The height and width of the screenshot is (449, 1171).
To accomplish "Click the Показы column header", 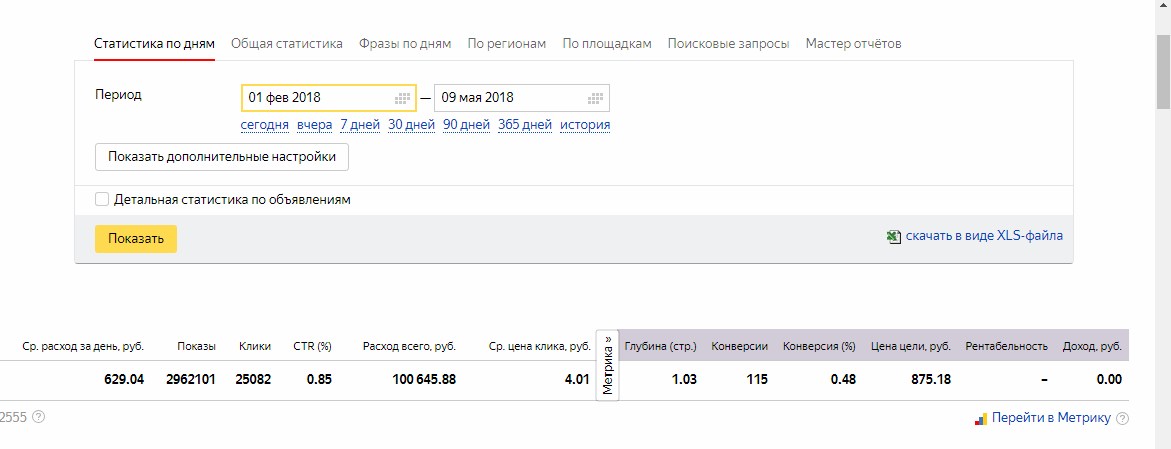I will (x=196, y=347).
